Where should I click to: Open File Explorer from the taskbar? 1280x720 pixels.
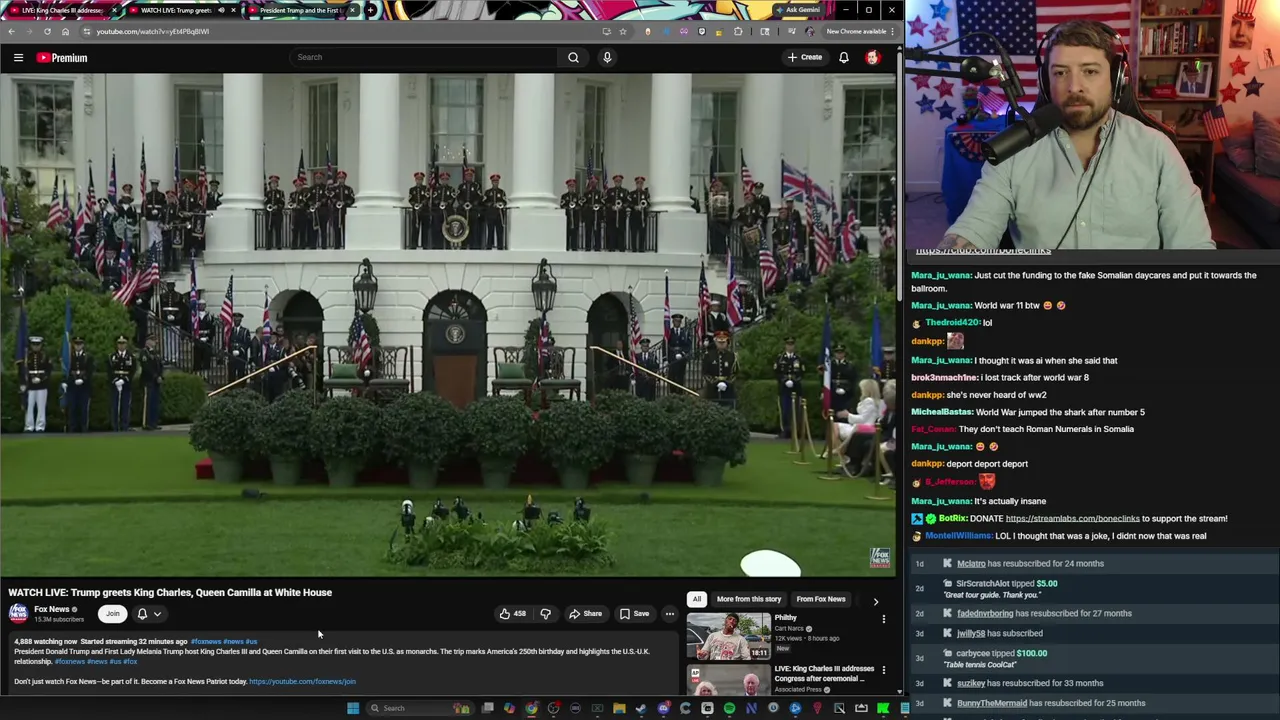(619, 708)
